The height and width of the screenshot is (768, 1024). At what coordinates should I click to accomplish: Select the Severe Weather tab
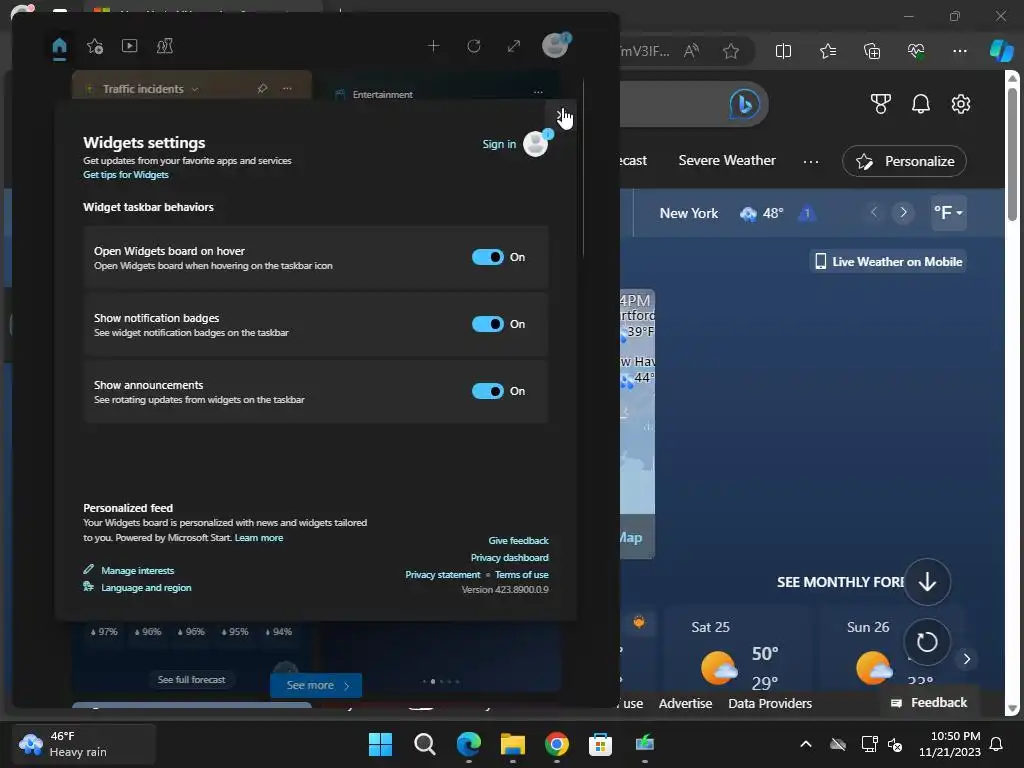(x=727, y=161)
